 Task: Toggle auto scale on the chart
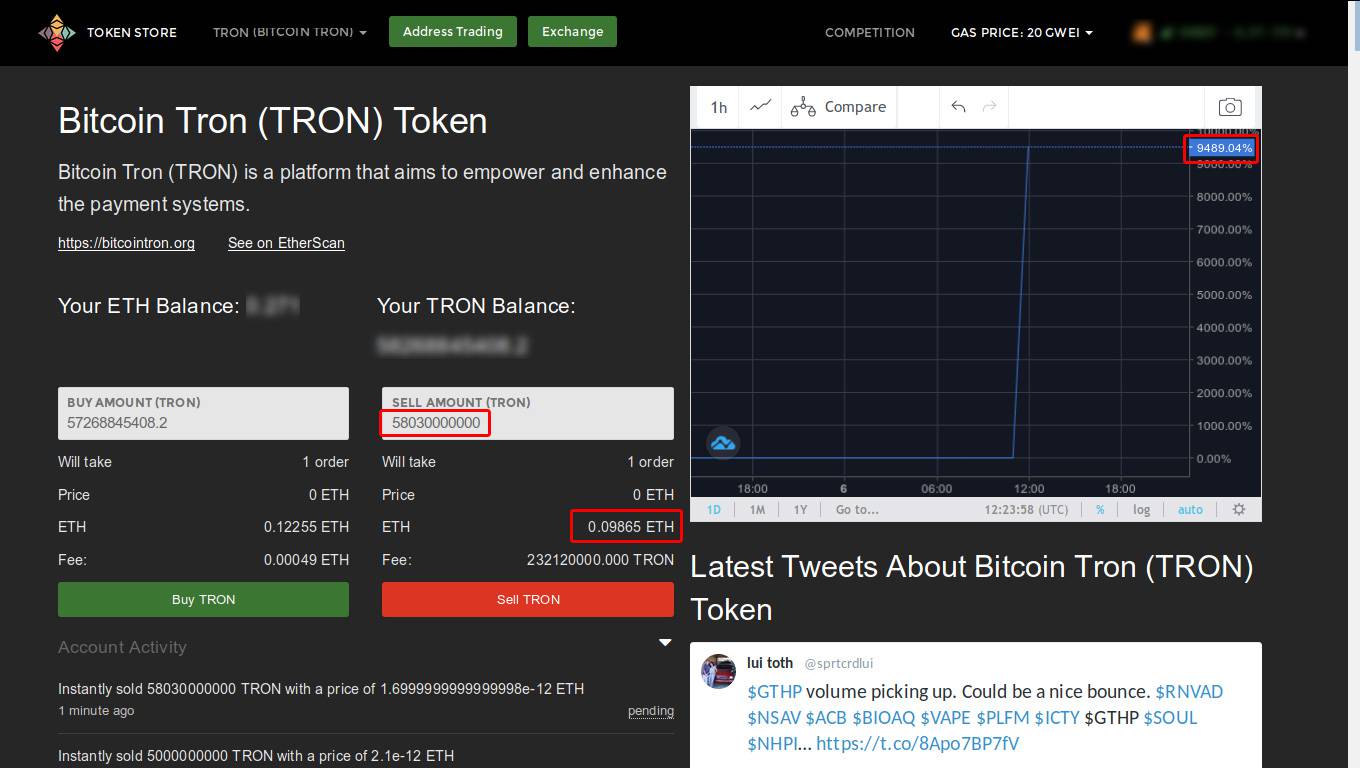coord(1190,509)
